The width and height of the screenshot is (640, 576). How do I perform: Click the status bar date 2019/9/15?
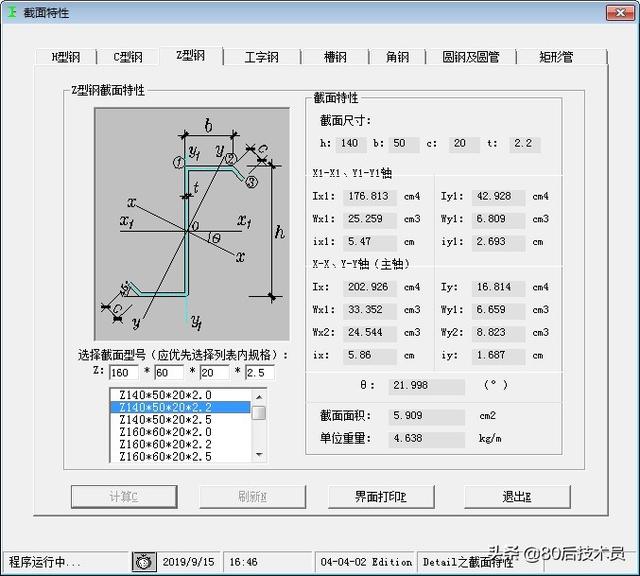(189, 562)
